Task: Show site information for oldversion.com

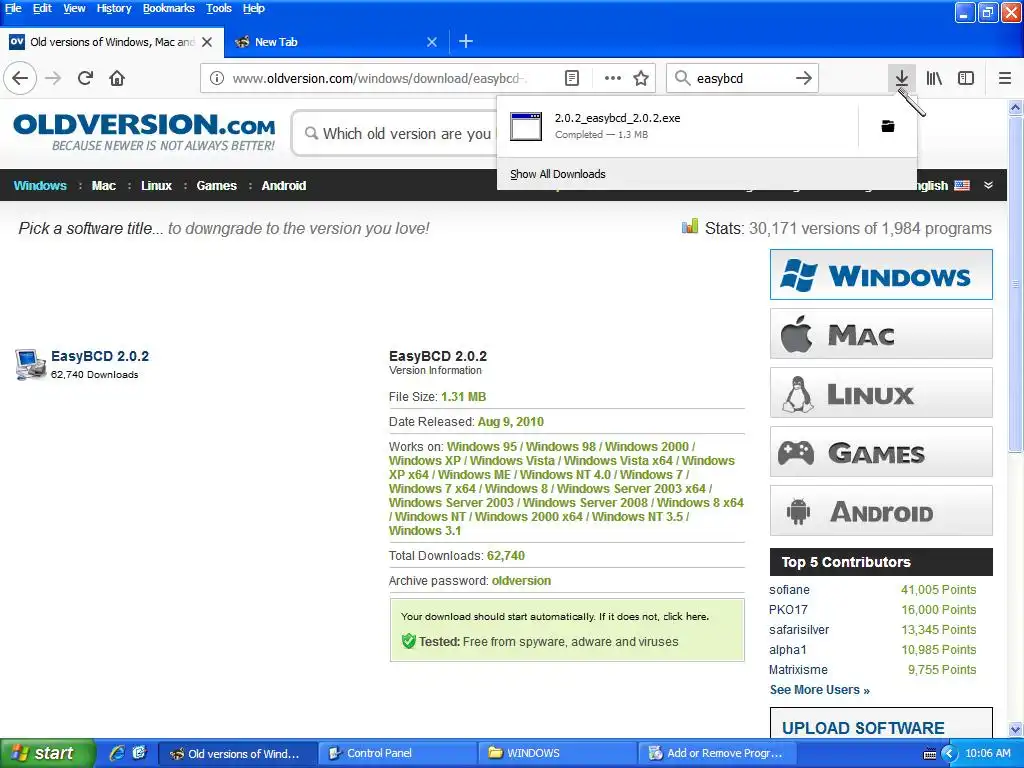Action: click(217, 78)
